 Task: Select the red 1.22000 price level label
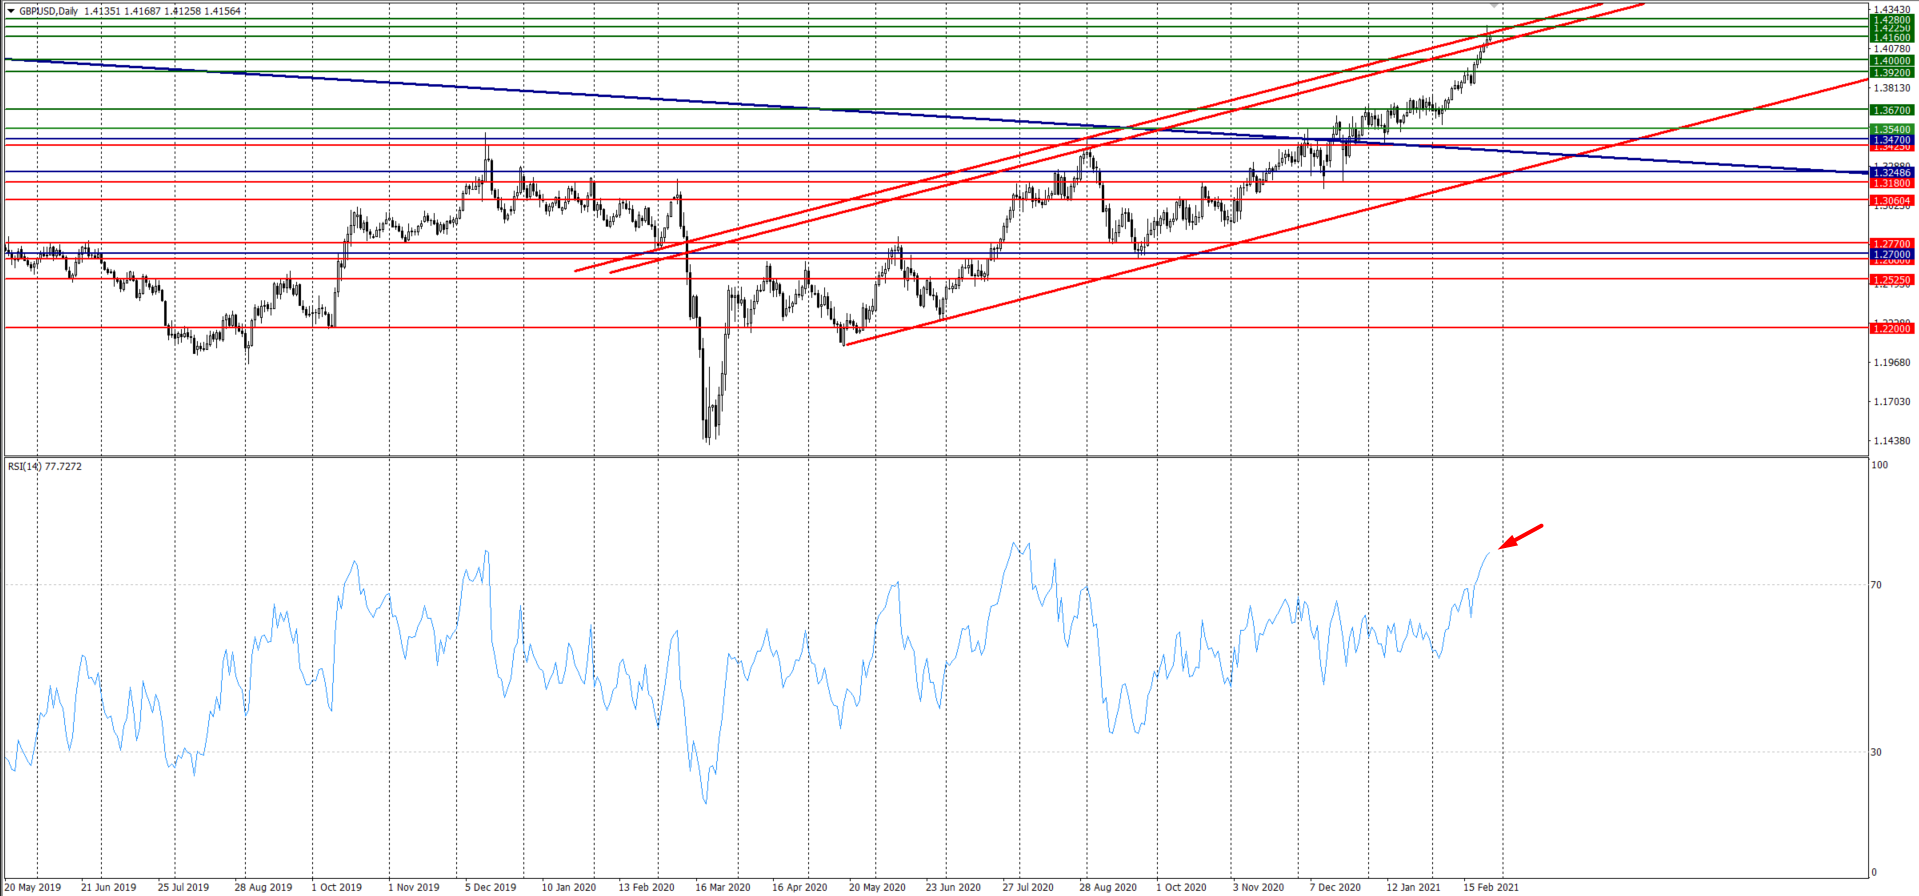tap(1891, 329)
